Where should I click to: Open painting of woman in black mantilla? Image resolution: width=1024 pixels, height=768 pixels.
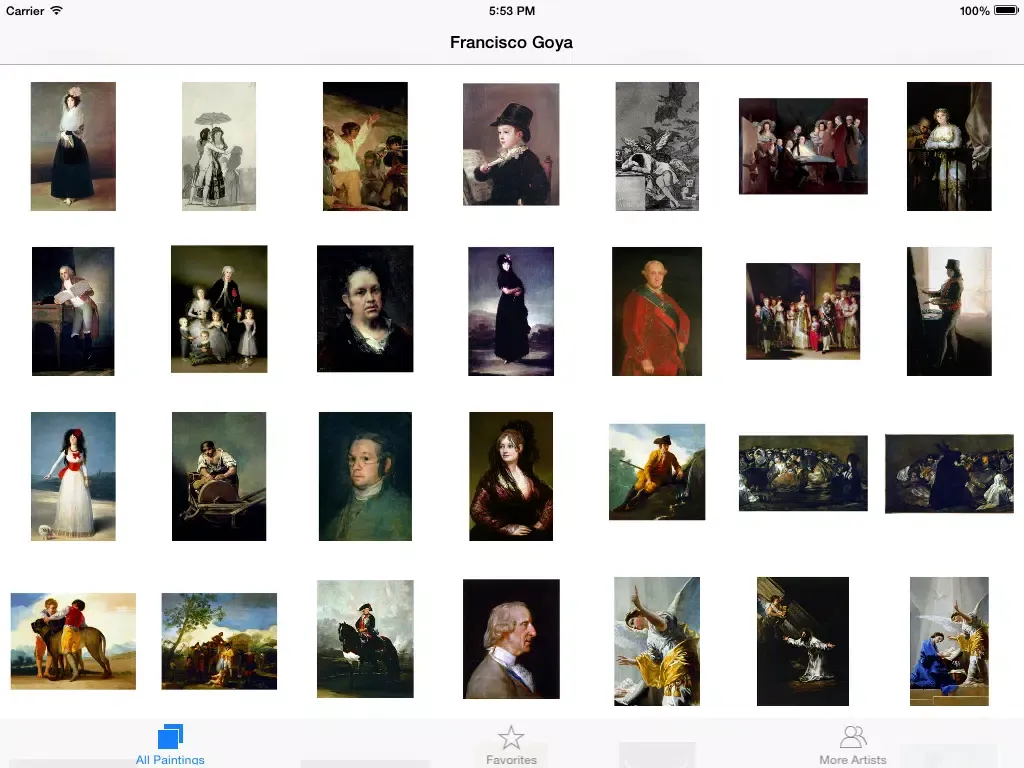click(x=511, y=312)
